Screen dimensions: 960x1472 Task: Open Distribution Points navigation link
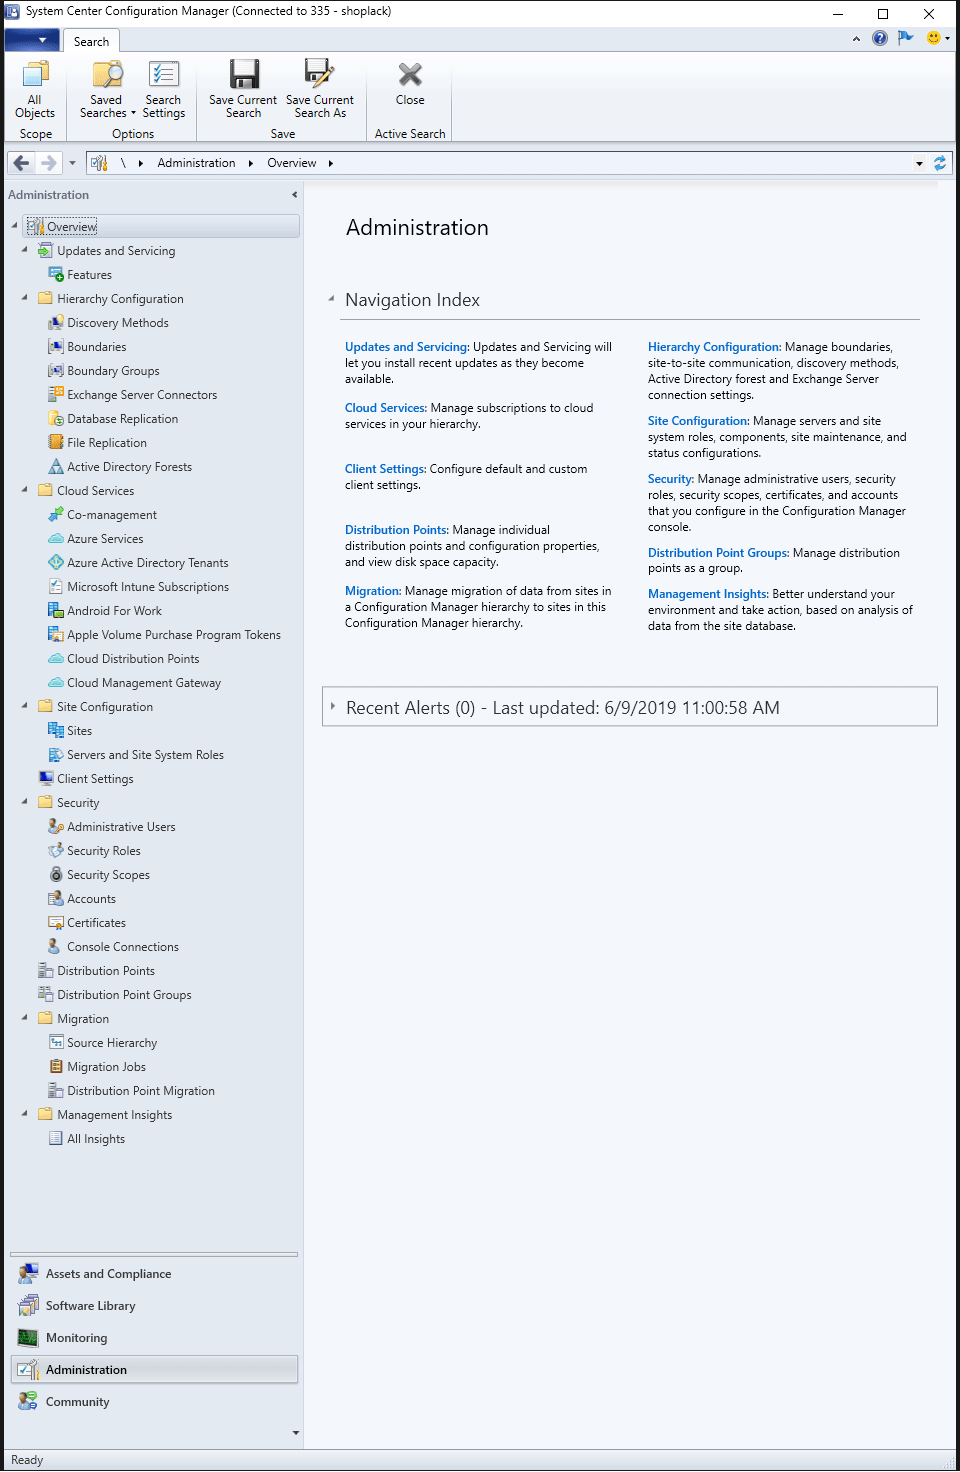tap(396, 530)
